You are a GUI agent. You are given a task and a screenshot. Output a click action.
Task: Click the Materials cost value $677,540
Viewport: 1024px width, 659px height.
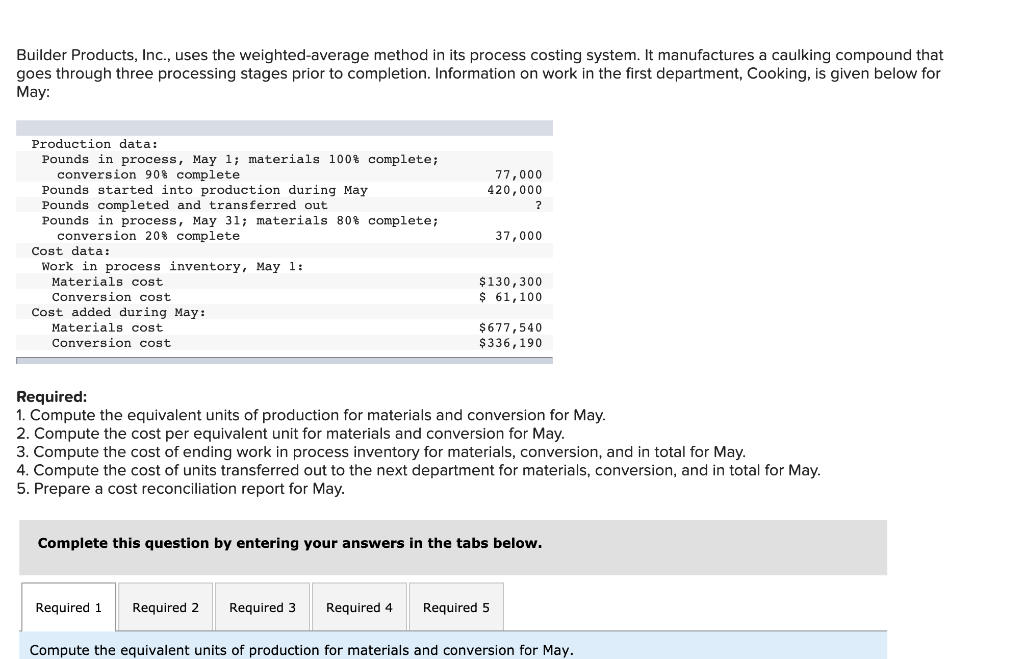(515, 327)
